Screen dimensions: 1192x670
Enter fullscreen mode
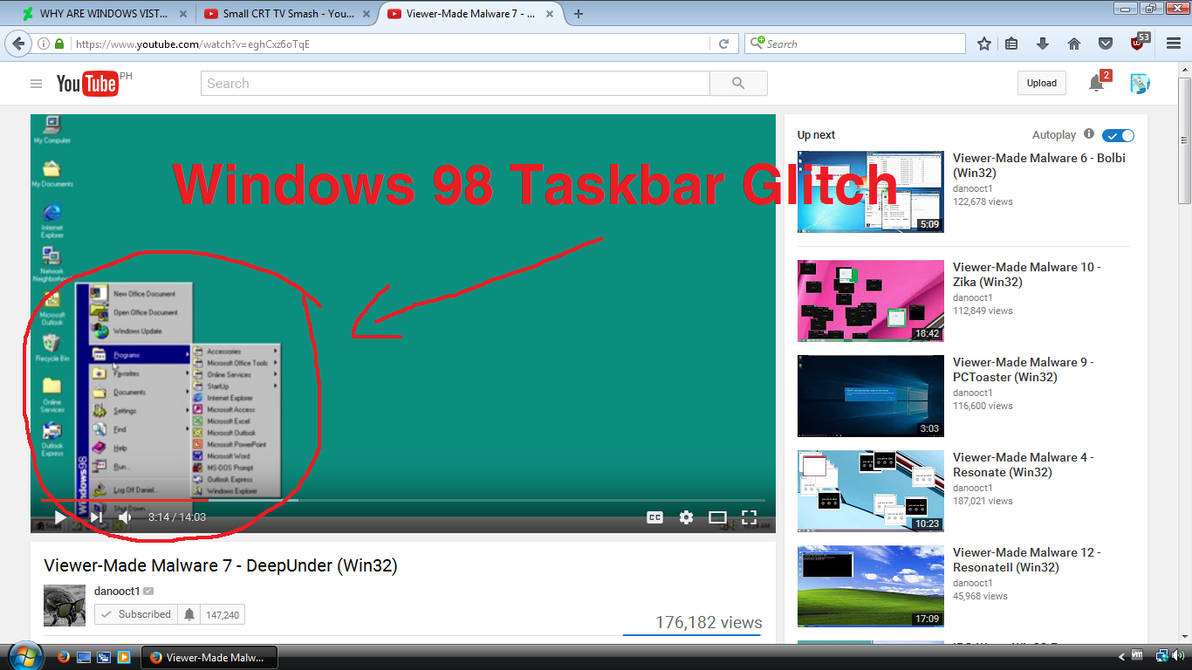pyautogui.click(x=749, y=517)
